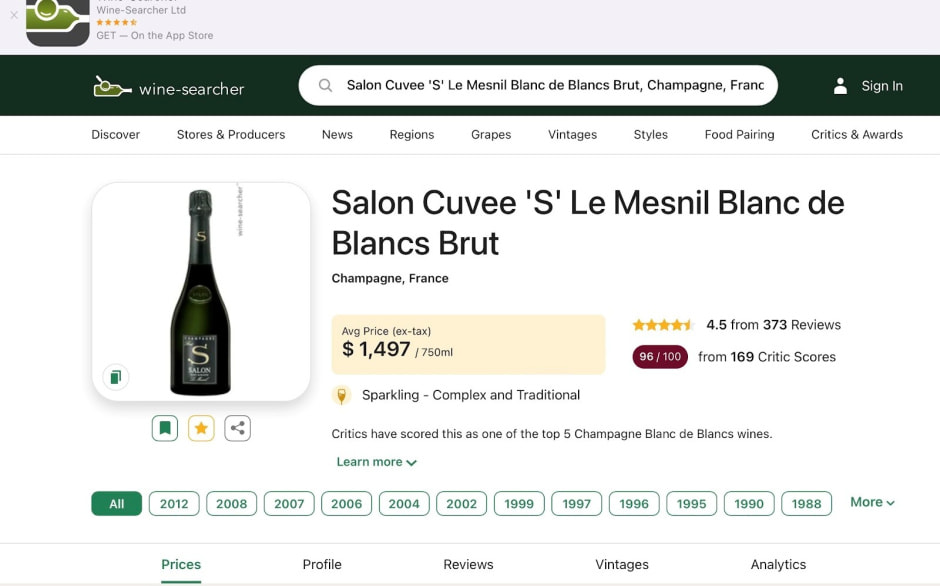Select the 2008 vintage filter
The width and height of the screenshot is (940, 586).
[231, 503]
